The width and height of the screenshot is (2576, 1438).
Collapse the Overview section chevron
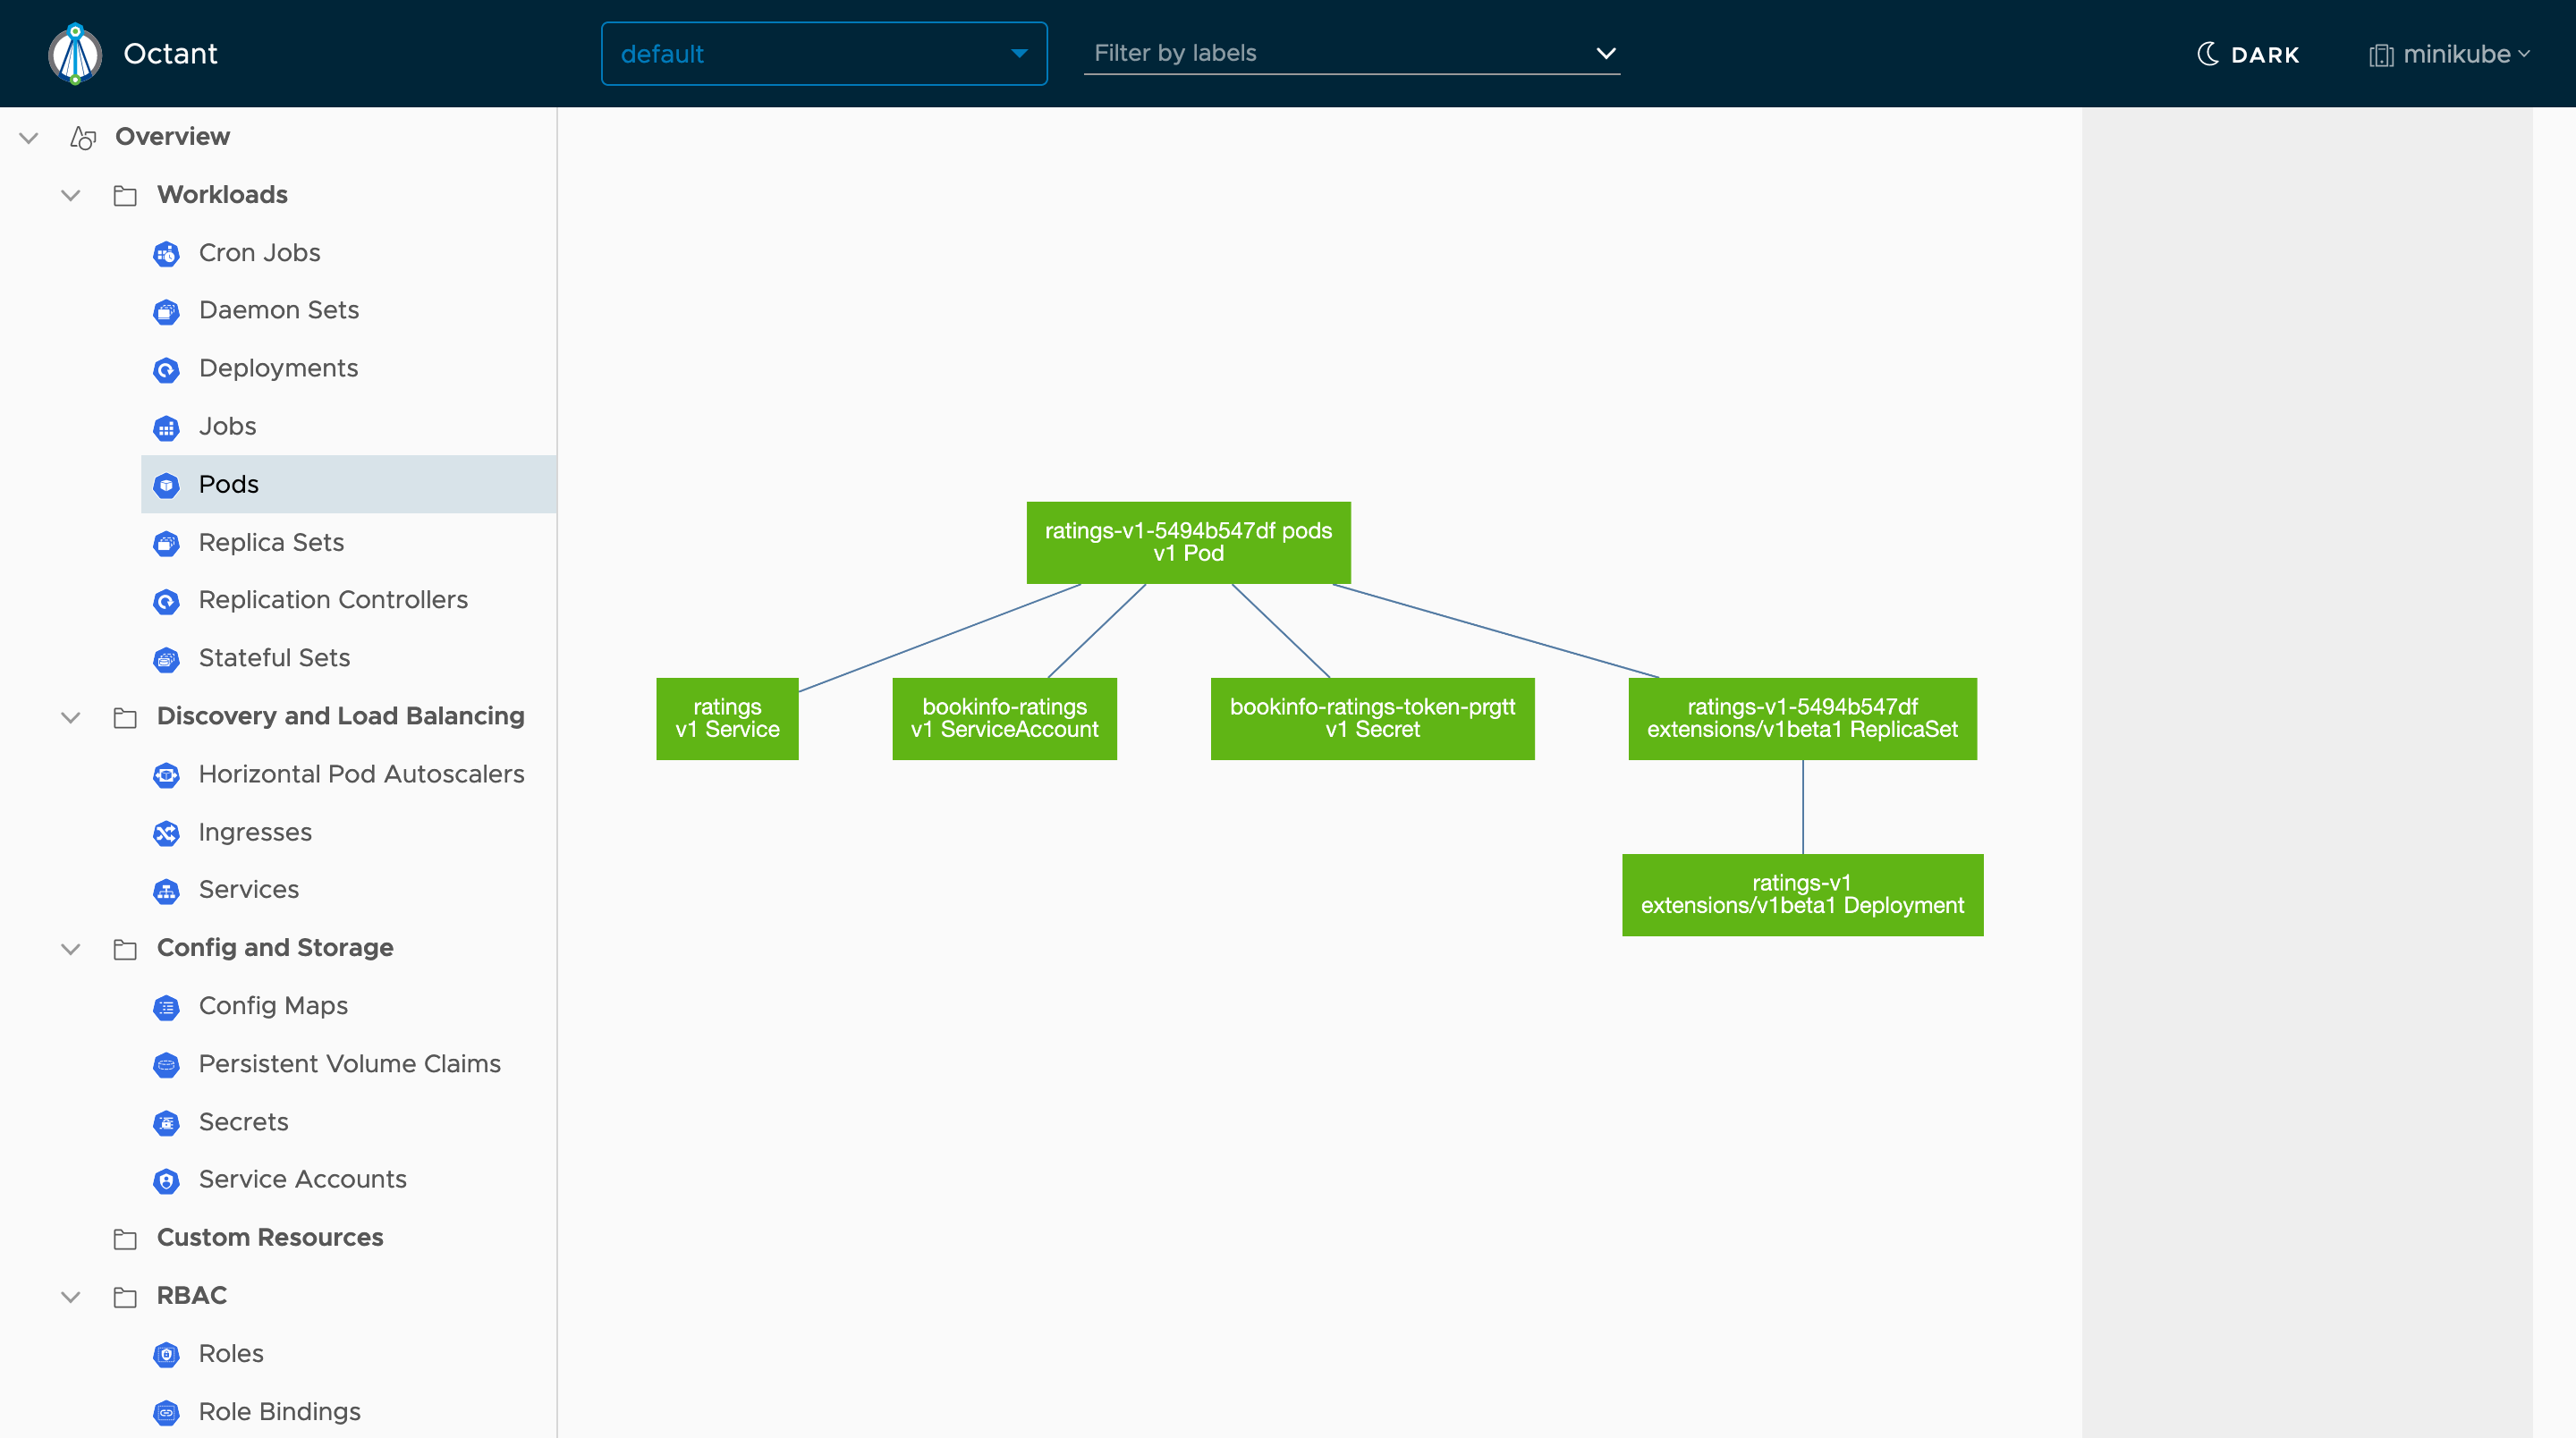click(29, 138)
